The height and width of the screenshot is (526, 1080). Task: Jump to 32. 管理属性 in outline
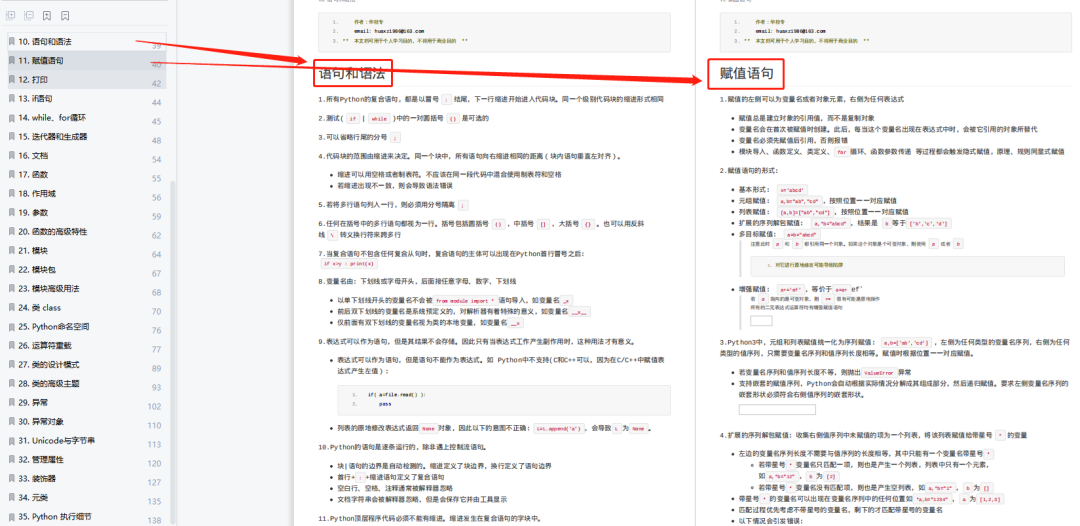pyautogui.click(x=87, y=459)
